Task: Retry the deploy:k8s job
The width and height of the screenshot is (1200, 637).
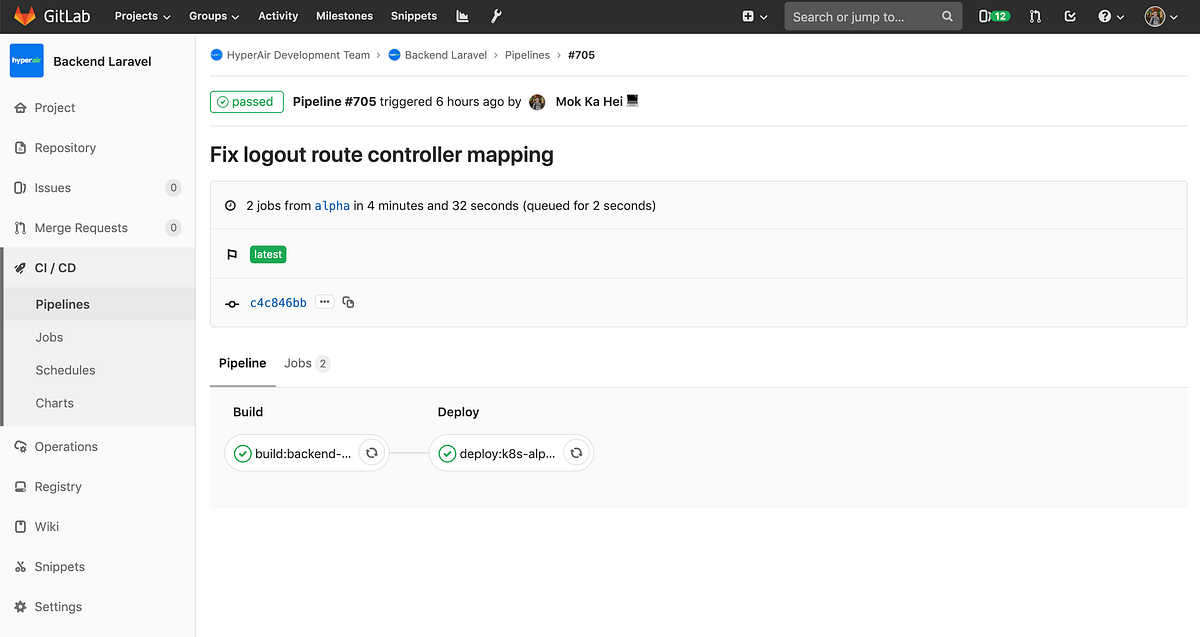Action: point(576,453)
